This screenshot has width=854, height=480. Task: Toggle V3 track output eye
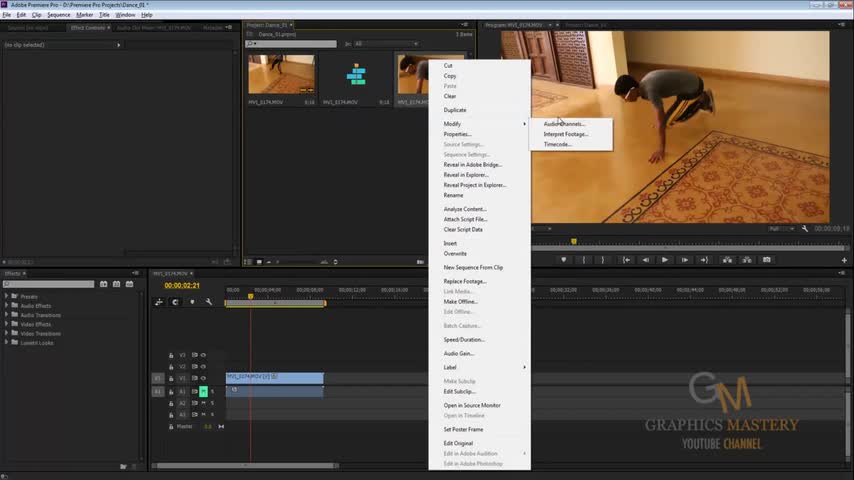click(203, 355)
